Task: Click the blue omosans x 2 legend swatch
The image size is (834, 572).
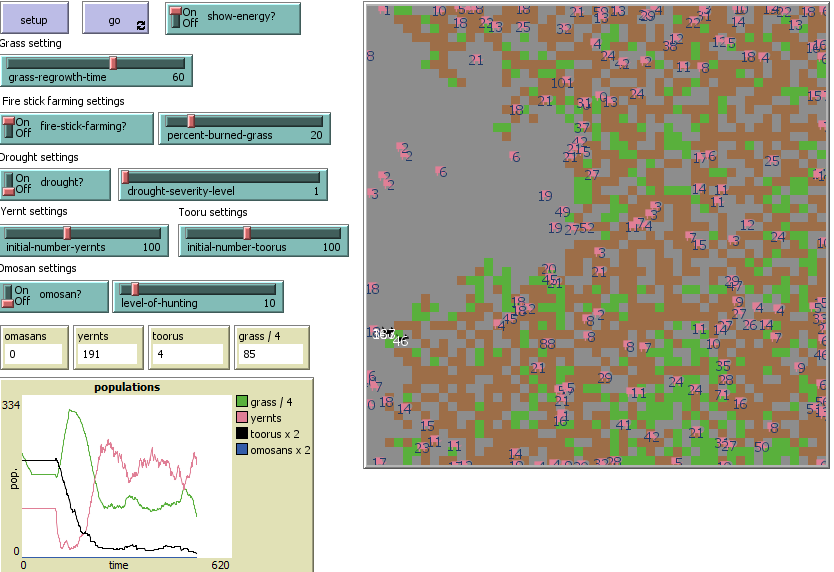Action: pyautogui.click(x=242, y=450)
